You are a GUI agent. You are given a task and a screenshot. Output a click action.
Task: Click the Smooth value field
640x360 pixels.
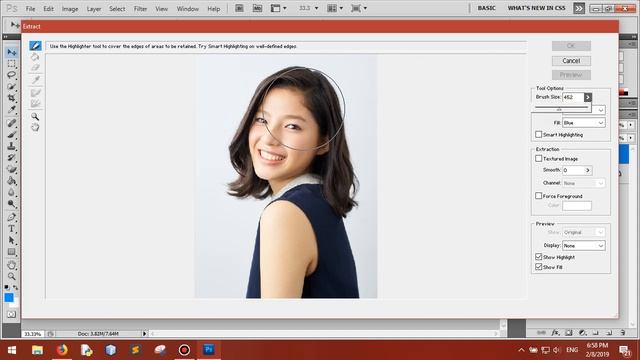pyautogui.click(x=573, y=170)
